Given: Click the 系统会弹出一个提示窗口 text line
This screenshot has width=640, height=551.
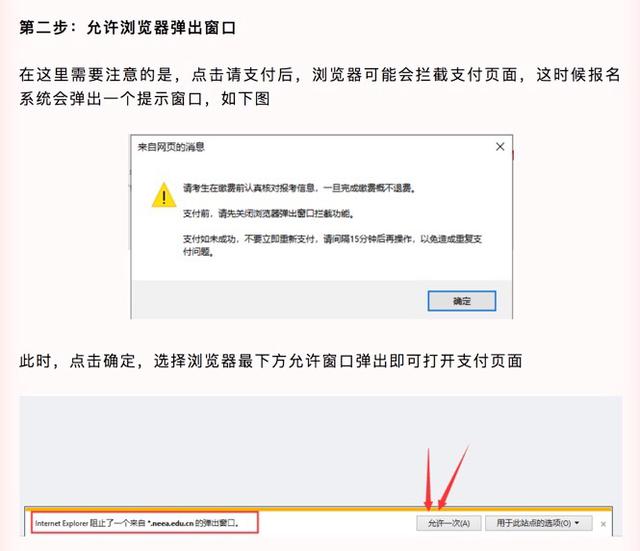Looking at the screenshot, I should [144, 98].
